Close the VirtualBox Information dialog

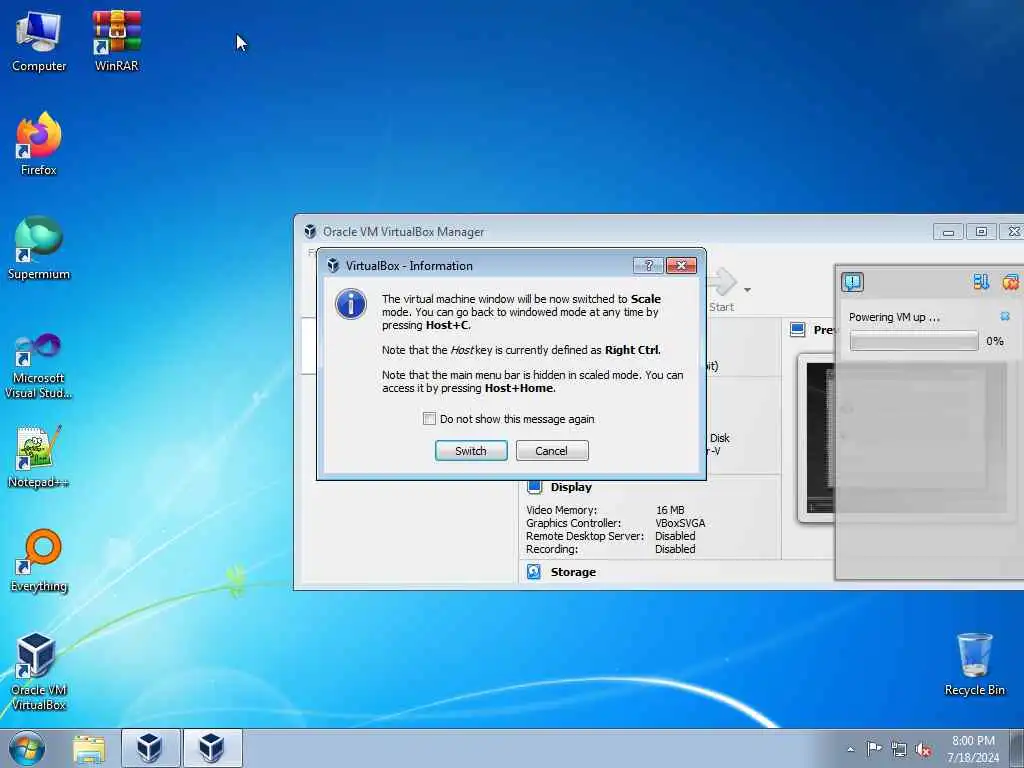681,265
